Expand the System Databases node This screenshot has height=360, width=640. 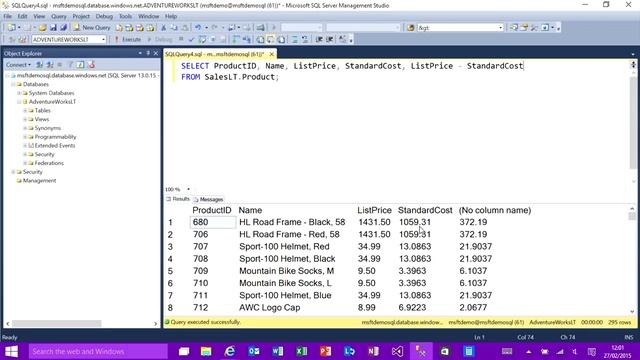pos(19,93)
